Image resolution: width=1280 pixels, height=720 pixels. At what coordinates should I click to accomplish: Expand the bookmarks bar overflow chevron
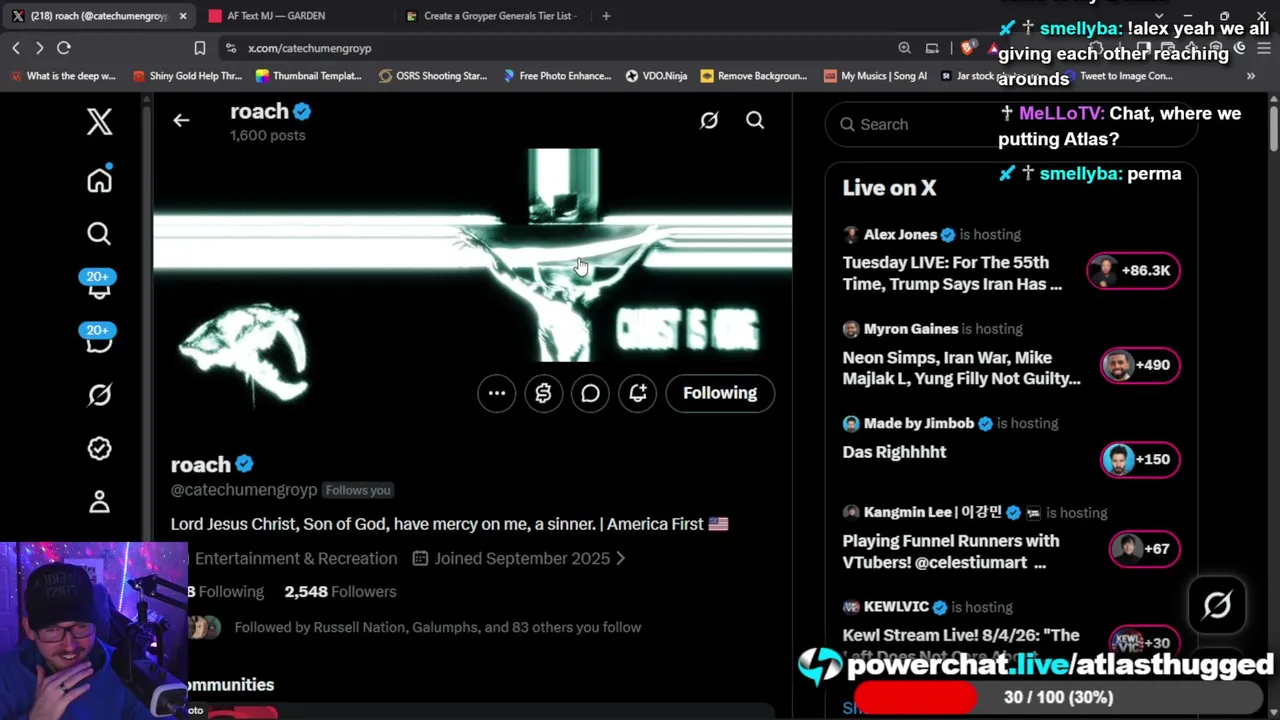1250,76
